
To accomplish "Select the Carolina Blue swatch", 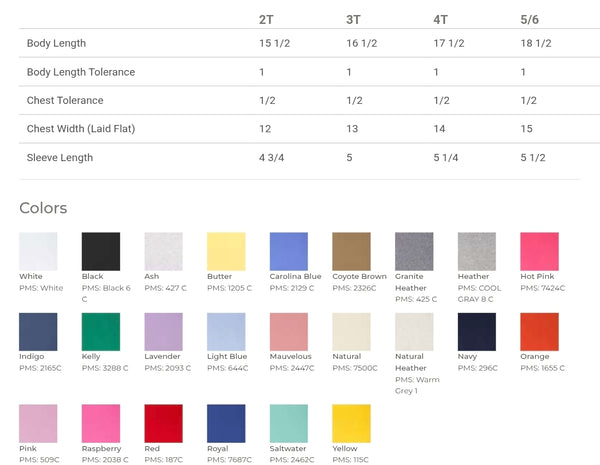I will (x=289, y=251).
